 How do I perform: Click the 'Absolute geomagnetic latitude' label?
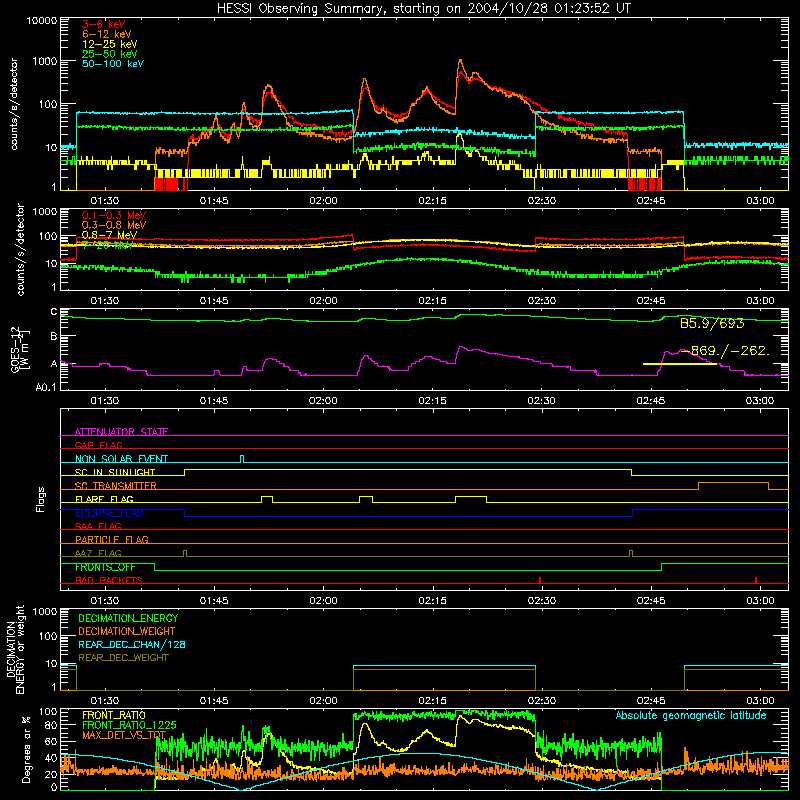(x=691, y=716)
